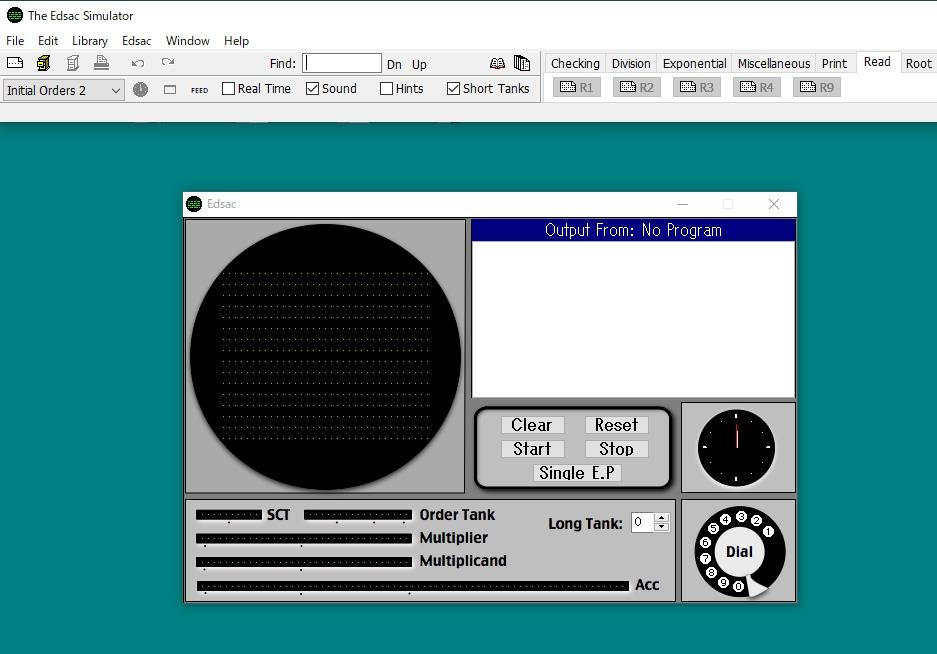
Task: Click the small window icon beside FEED
Action: pos(170,90)
